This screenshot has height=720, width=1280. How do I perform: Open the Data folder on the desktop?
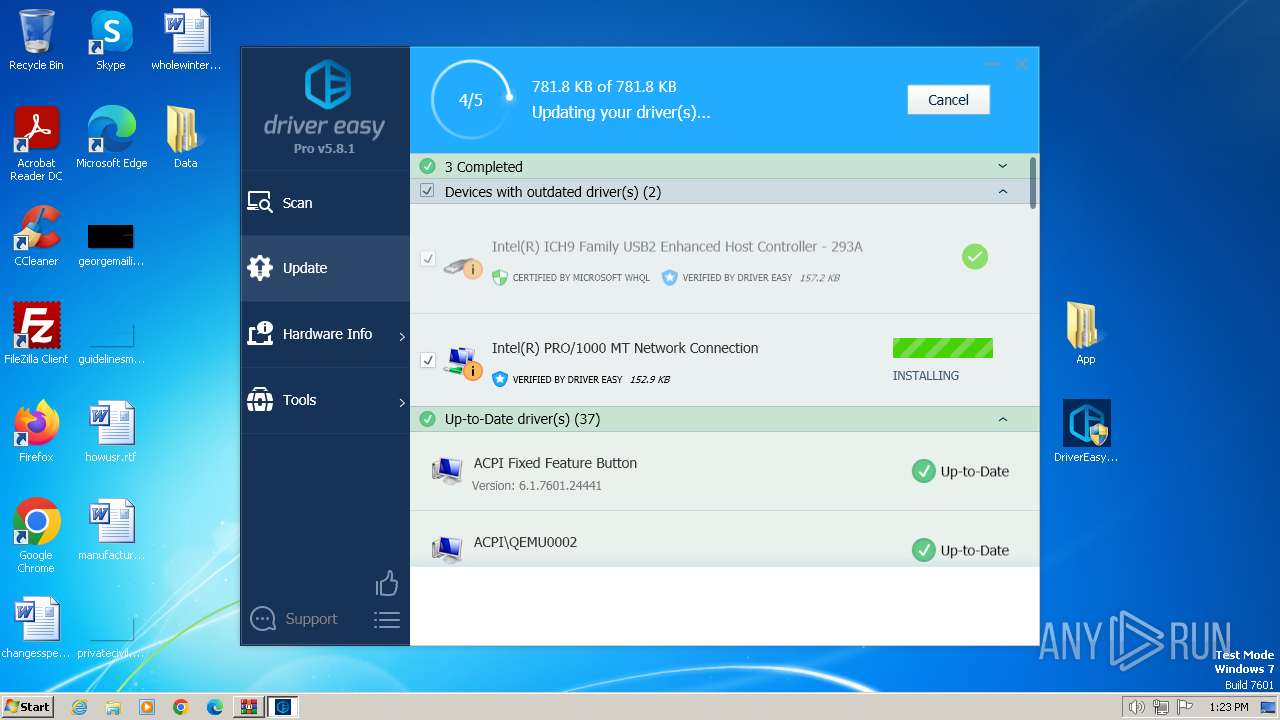click(185, 138)
